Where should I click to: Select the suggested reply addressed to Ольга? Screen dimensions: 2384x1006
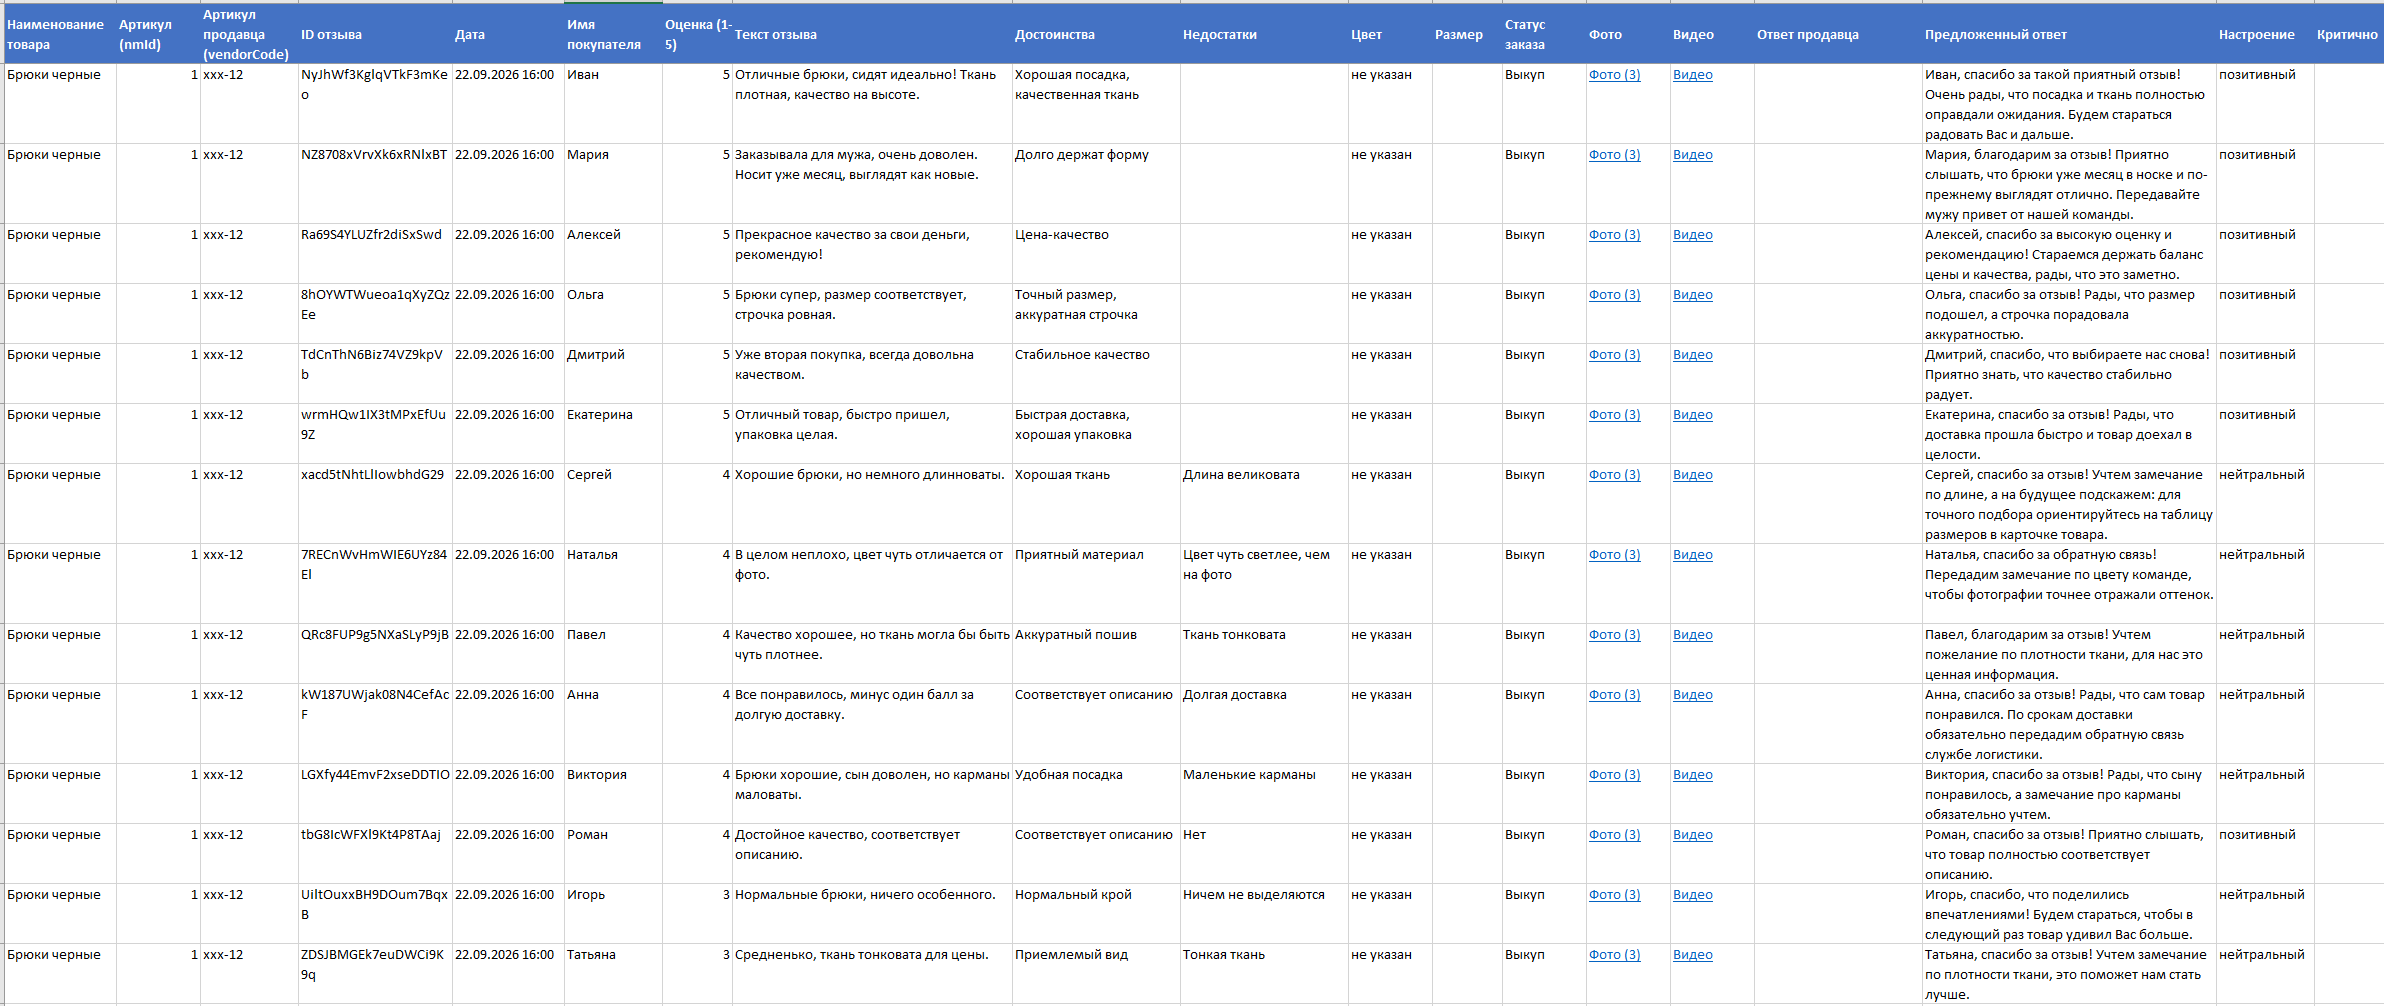point(2069,313)
